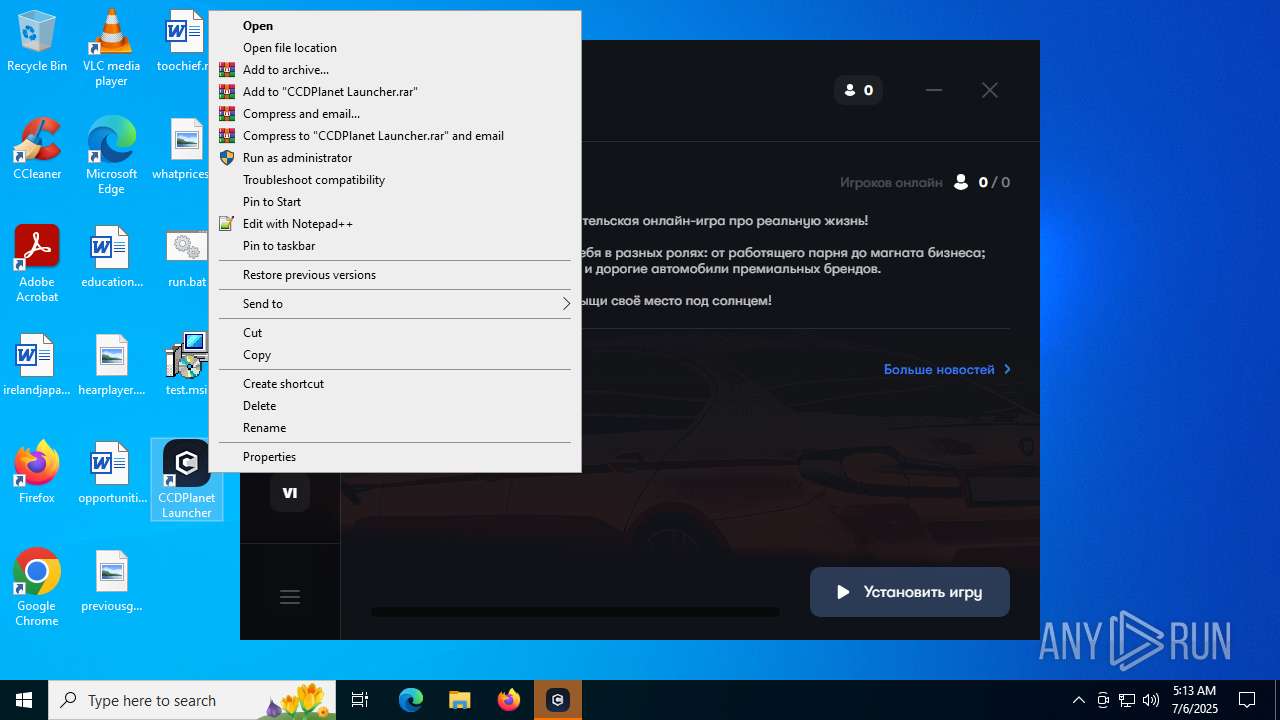Open Microsoft Edge from the taskbar
This screenshot has width=1280, height=720.
[x=411, y=700]
